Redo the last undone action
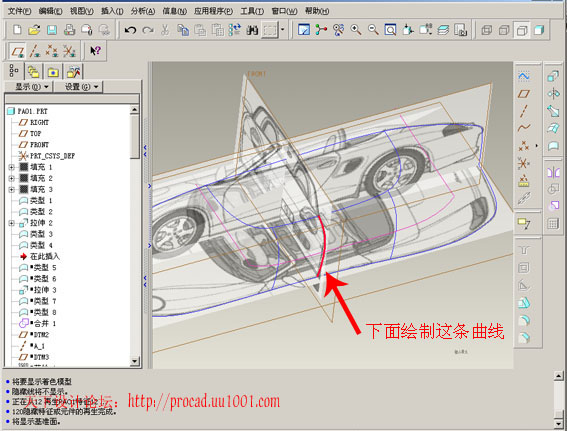567x431 pixels. pyautogui.click(x=148, y=30)
